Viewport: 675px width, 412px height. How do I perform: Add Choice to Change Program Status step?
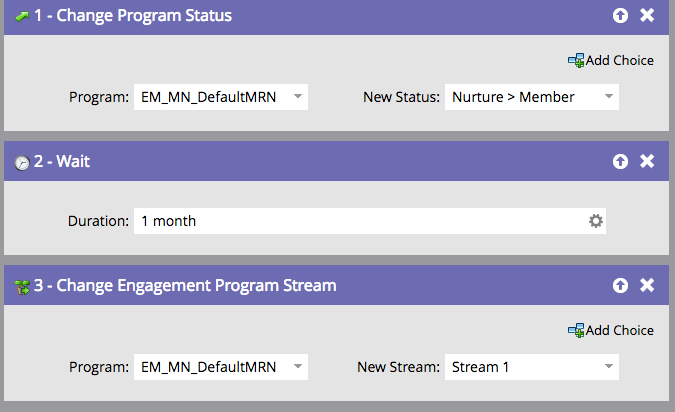(x=610, y=61)
